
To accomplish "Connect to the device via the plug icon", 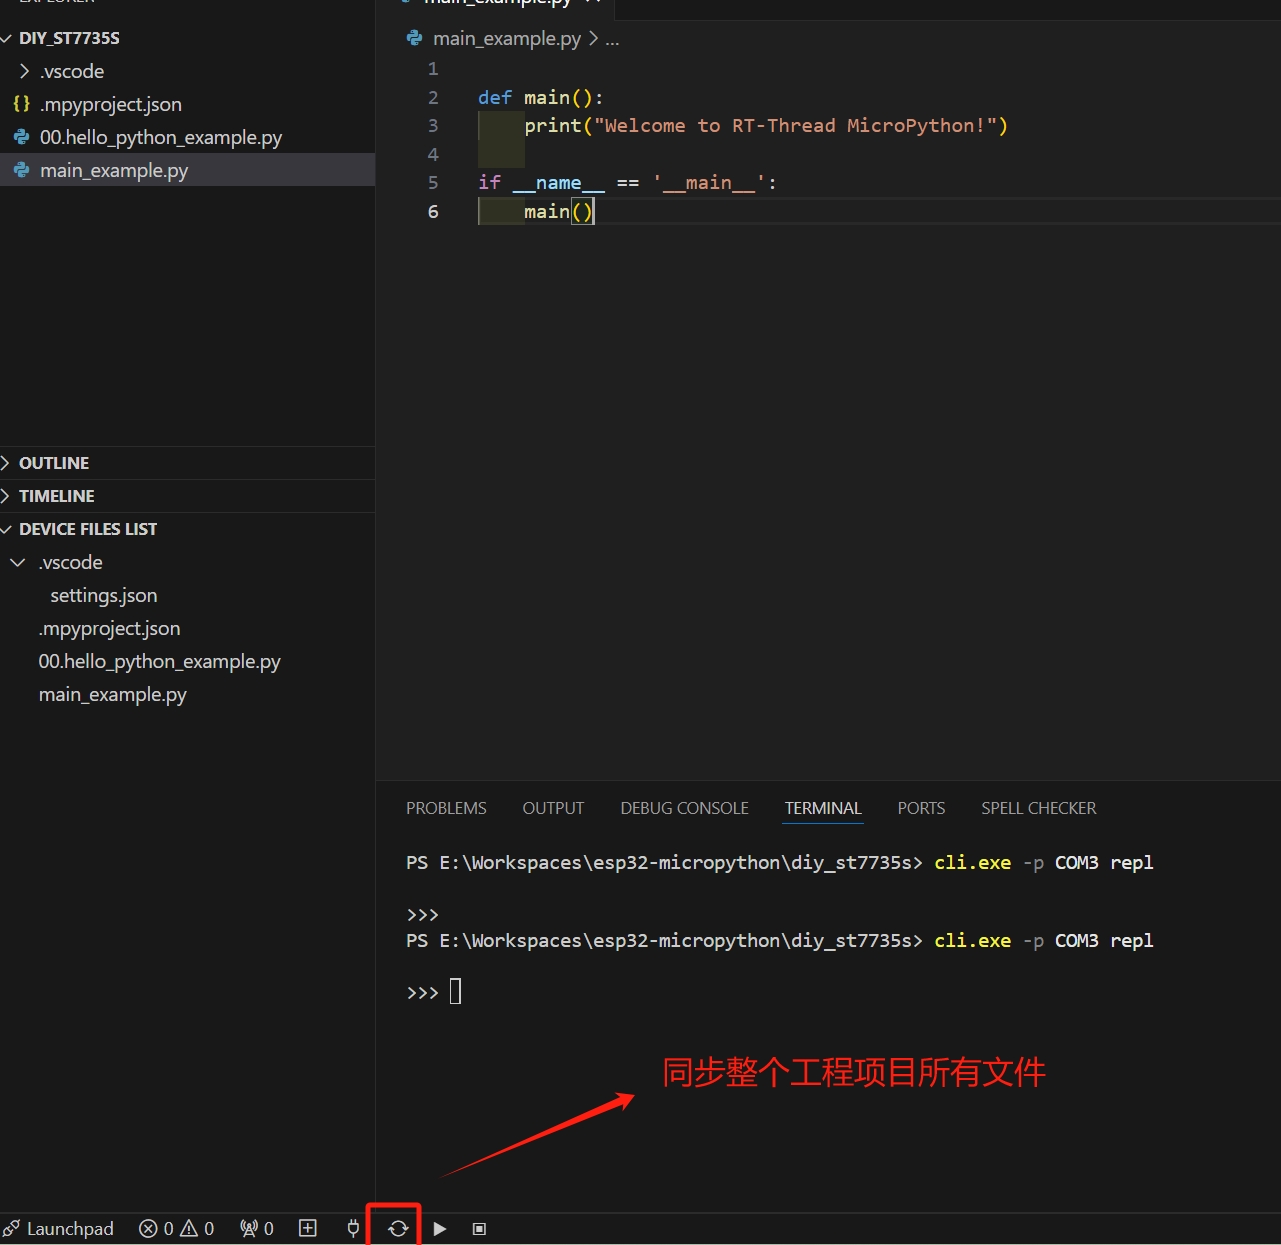I will pyautogui.click(x=352, y=1228).
